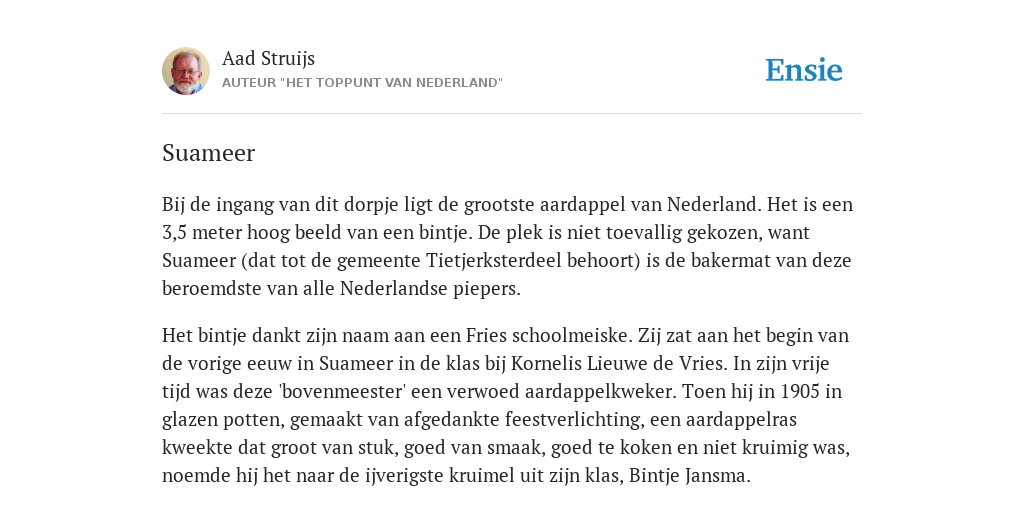1024x512 pixels.
Task: Click the phrase "Fries schoolmeiske"
Action: (x=549, y=335)
